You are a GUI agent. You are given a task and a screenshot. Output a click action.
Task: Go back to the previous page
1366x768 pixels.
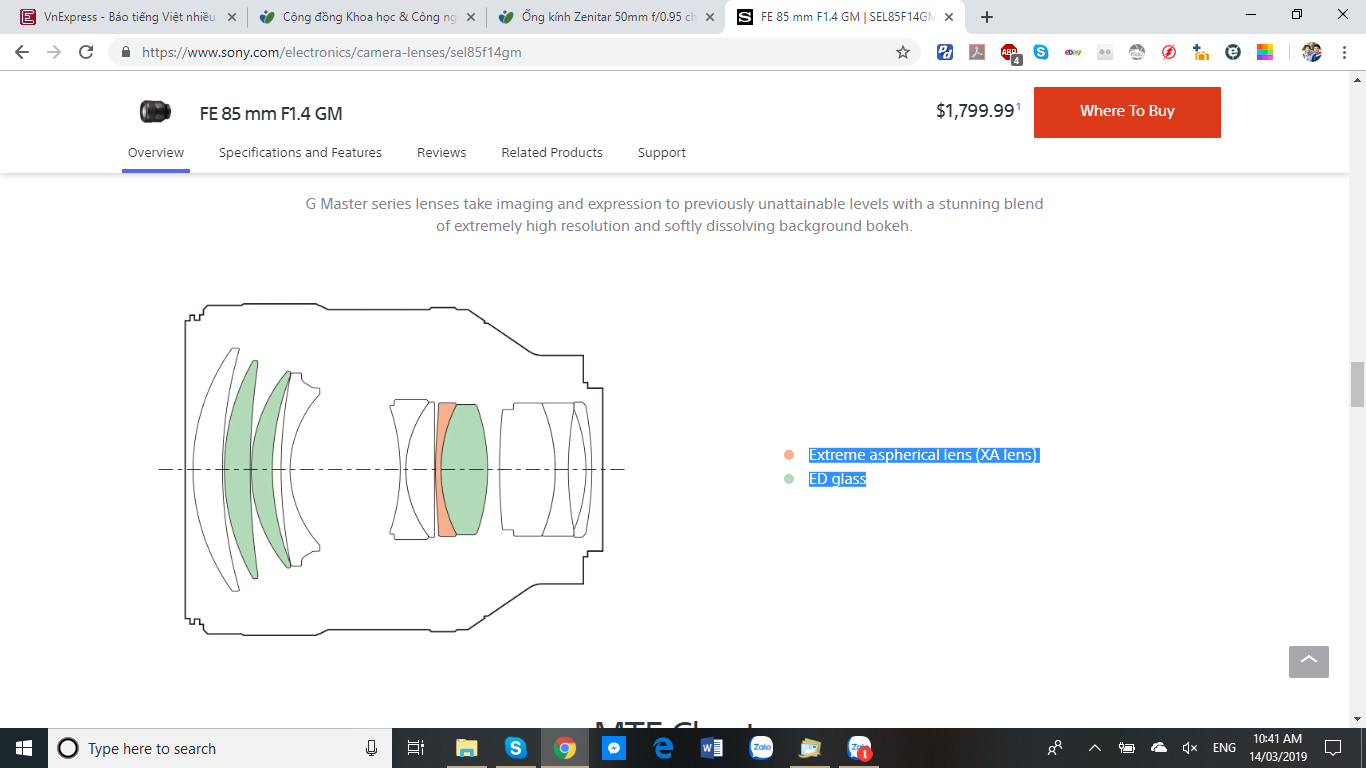(22, 52)
